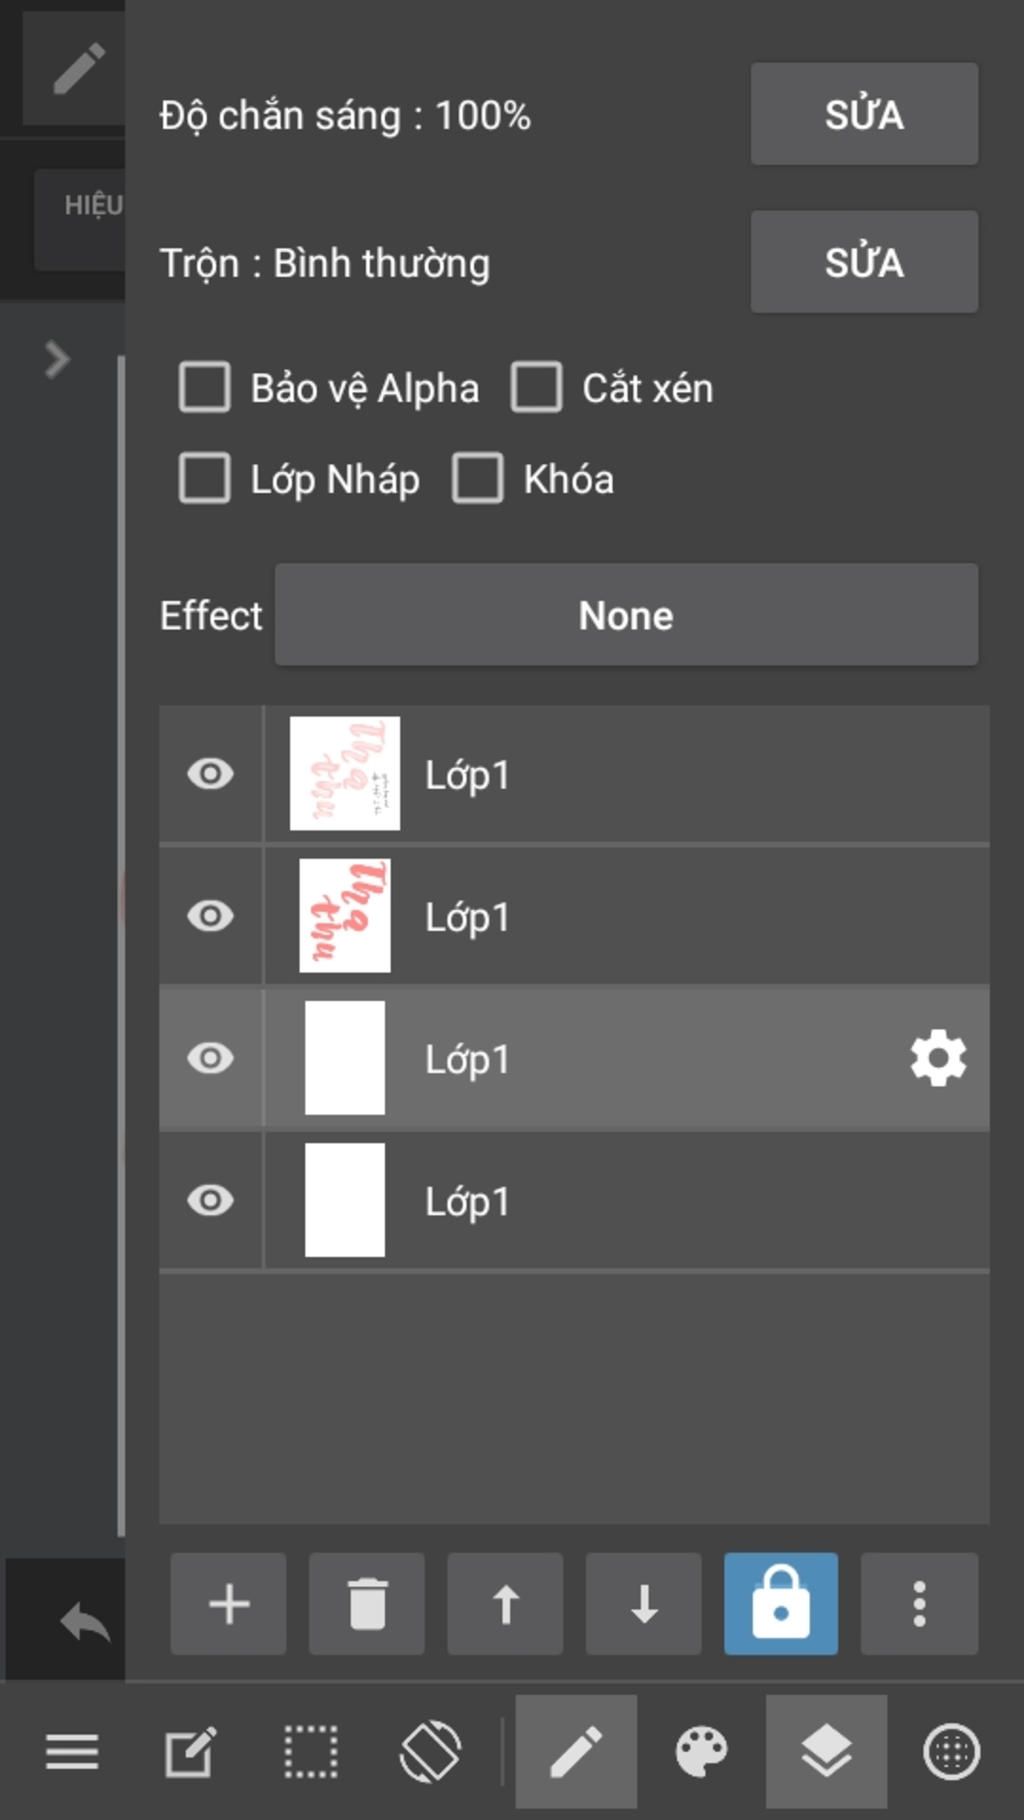
Task: Tap the rotate canvas icon
Action: pyautogui.click(x=430, y=1752)
